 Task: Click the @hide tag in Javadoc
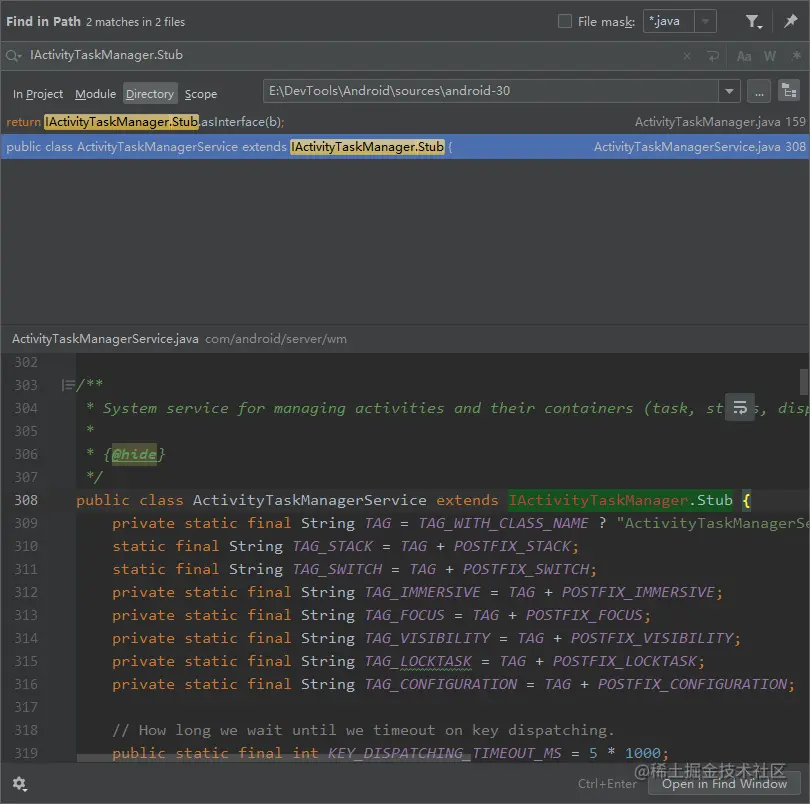point(134,454)
